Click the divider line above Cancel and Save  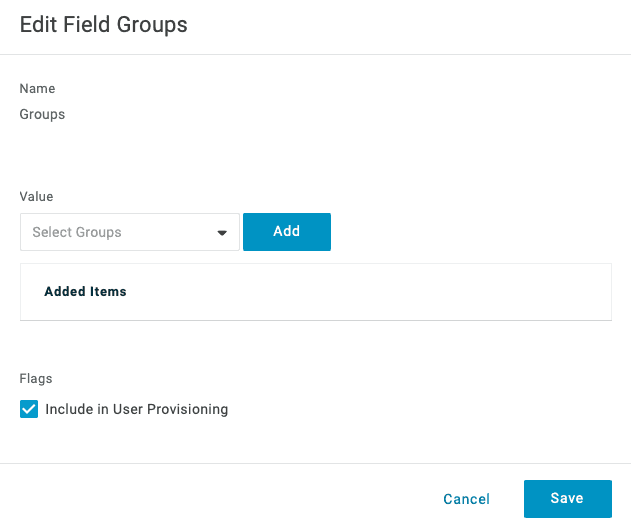point(315,463)
